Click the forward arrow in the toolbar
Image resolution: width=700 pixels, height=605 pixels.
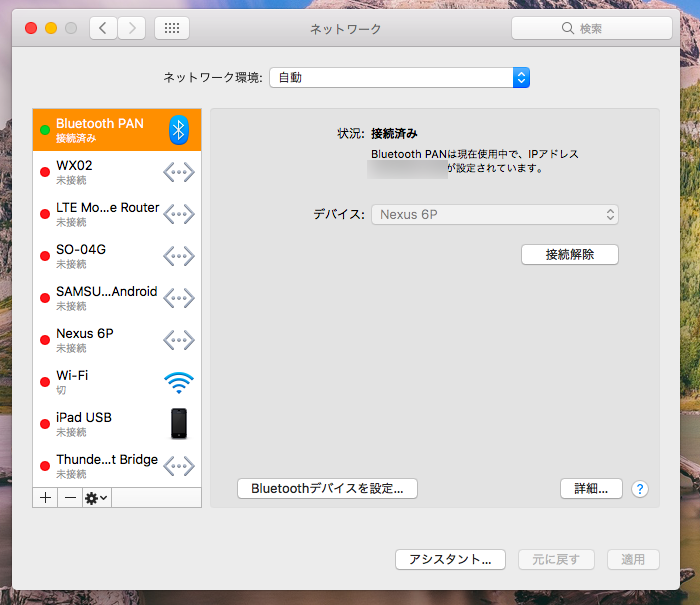click(132, 28)
